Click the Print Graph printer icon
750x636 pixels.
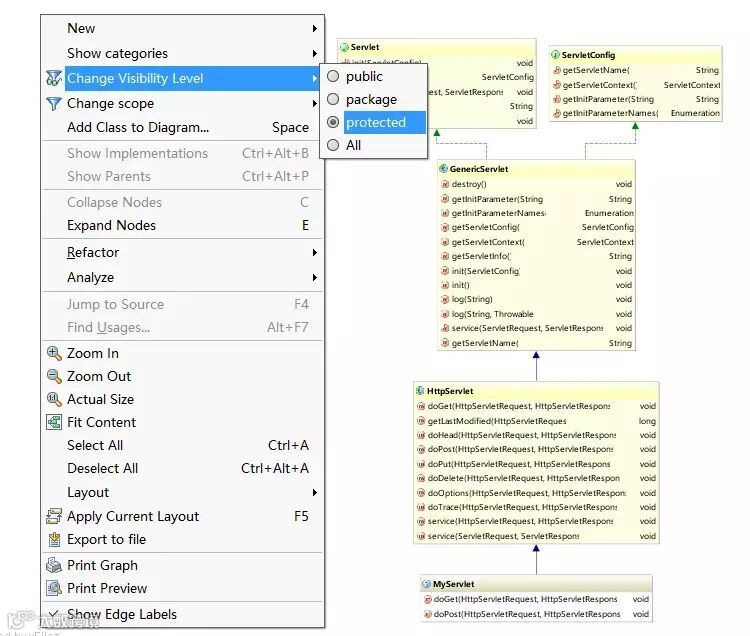coord(54,565)
